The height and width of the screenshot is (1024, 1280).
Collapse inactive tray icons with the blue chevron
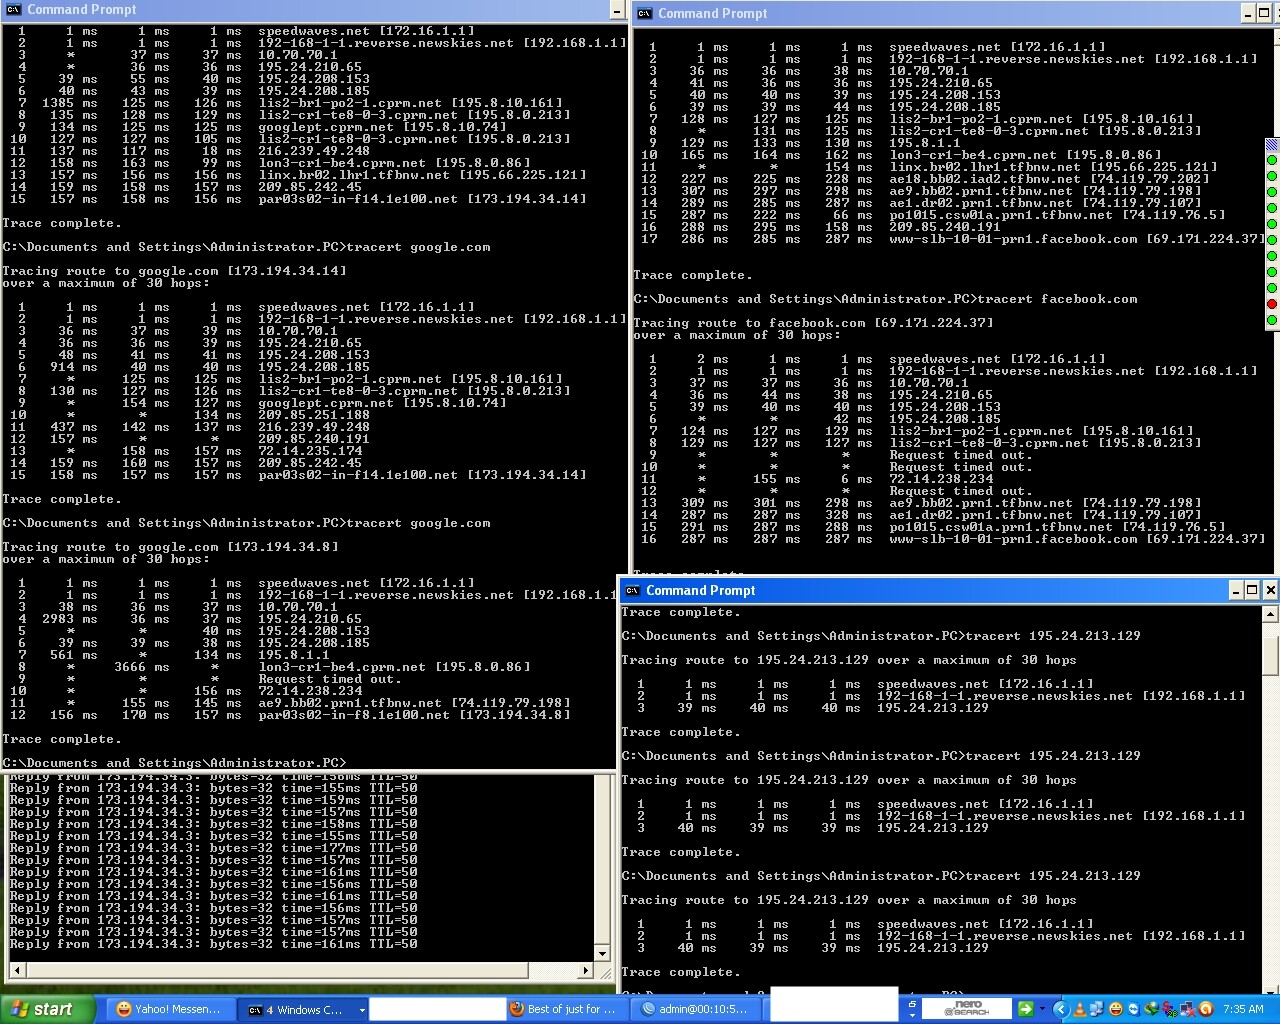pos(1062,1009)
